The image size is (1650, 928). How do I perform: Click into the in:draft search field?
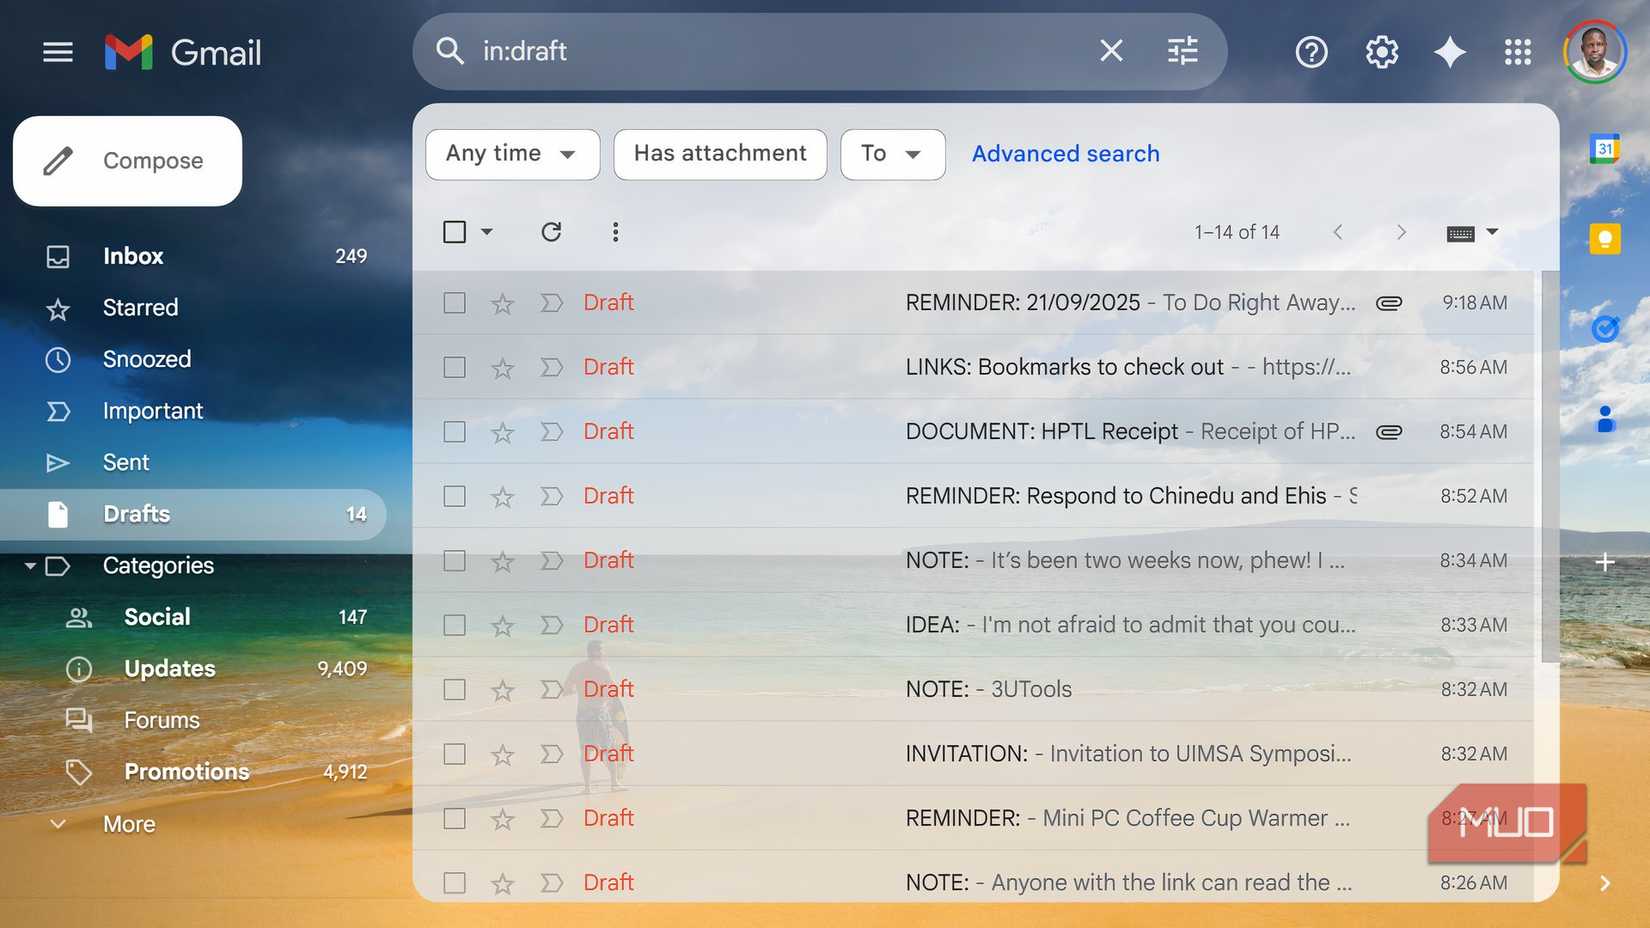[x=780, y=51]
